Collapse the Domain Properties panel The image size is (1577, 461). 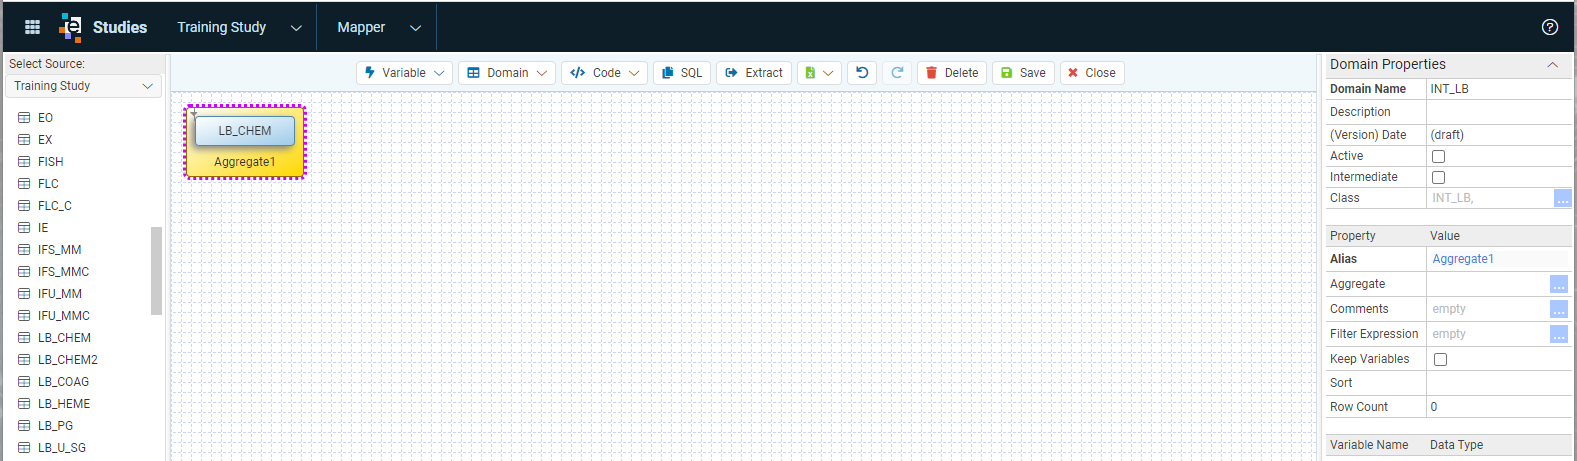[x=1552, y=65]
